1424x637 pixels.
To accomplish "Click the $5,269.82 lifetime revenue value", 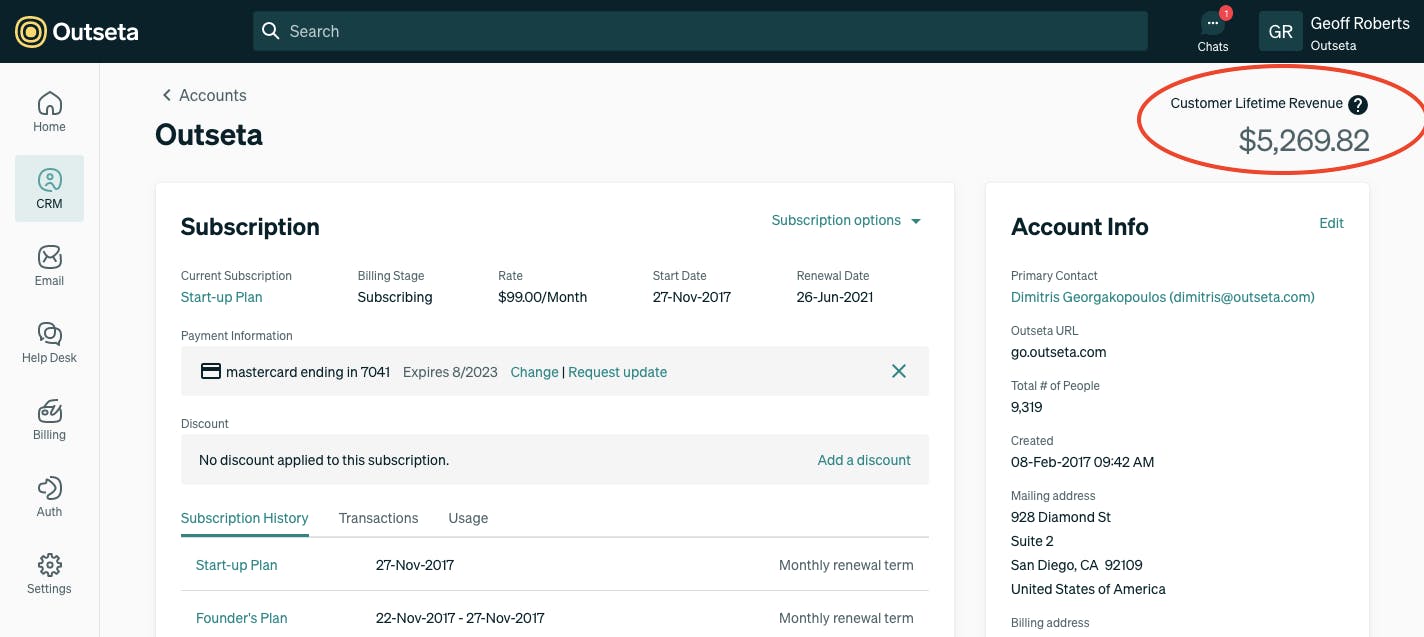I will [x=1304, y=141].
